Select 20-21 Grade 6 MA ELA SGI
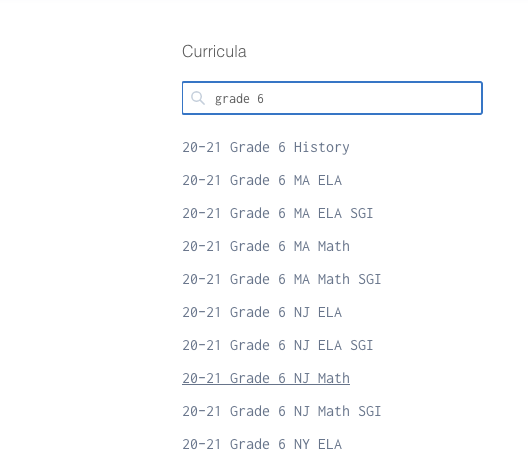The height and width of the screenshot is (466, 528). coord(277,213)
